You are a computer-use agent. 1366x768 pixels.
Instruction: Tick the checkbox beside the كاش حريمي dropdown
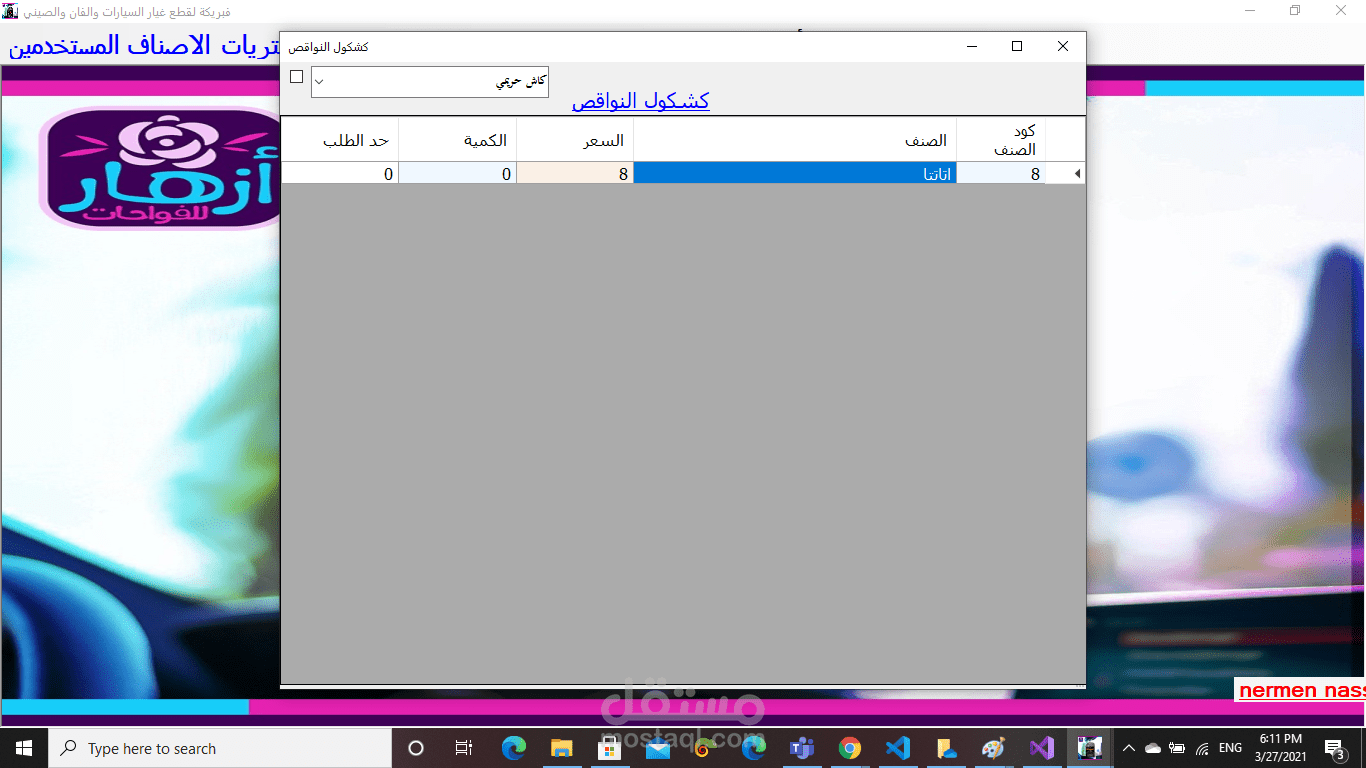[x=296, y=77]
